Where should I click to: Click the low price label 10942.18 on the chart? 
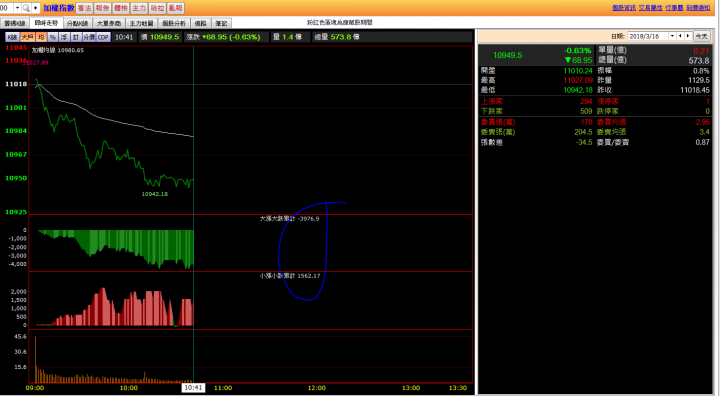click(155, 194)
